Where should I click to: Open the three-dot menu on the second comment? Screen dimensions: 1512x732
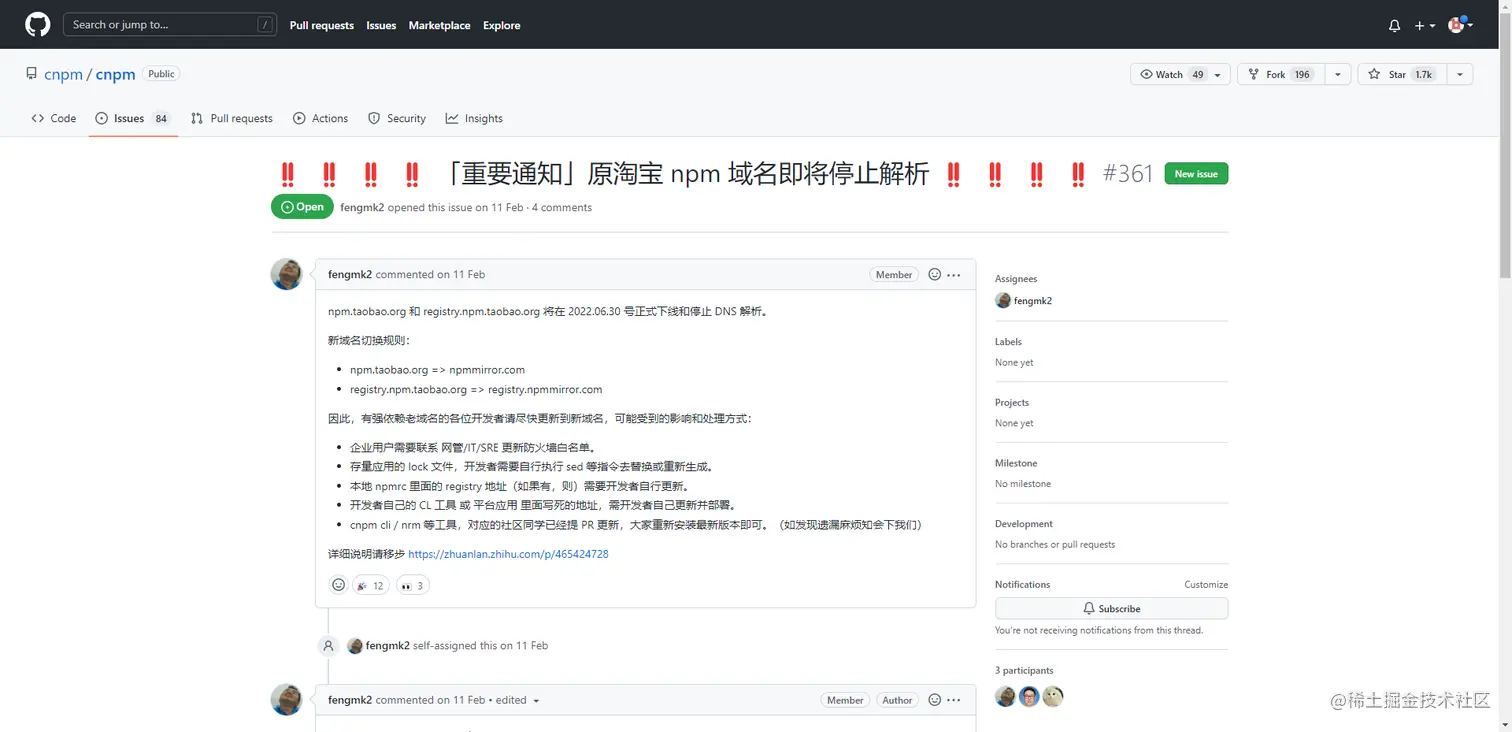[x=954, y=700]
